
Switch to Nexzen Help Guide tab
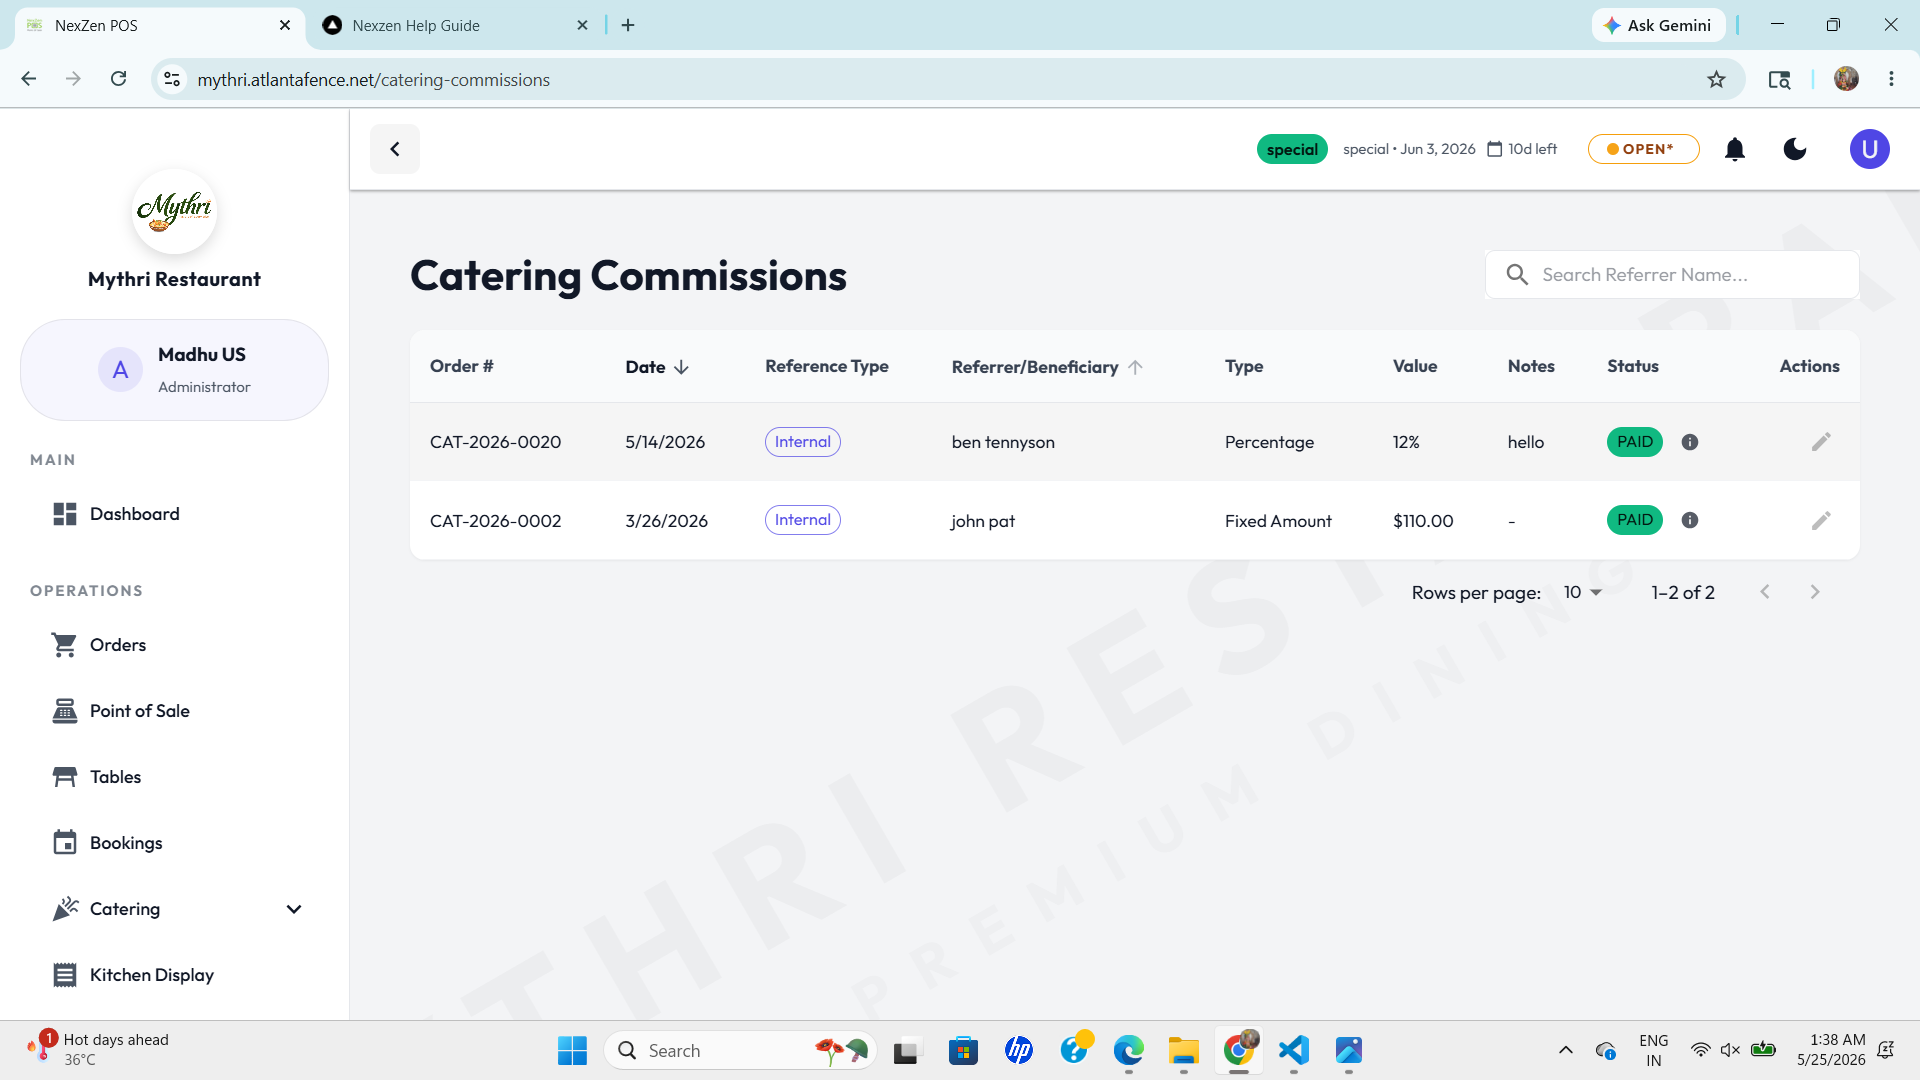click(x=455, y=25)
